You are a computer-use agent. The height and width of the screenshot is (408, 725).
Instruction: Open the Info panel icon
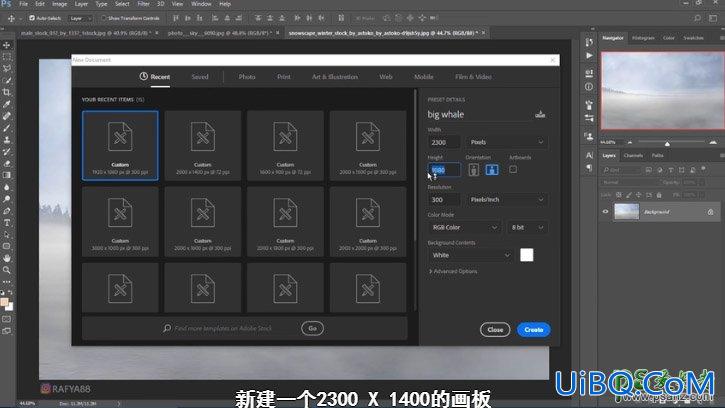(589, 87)
